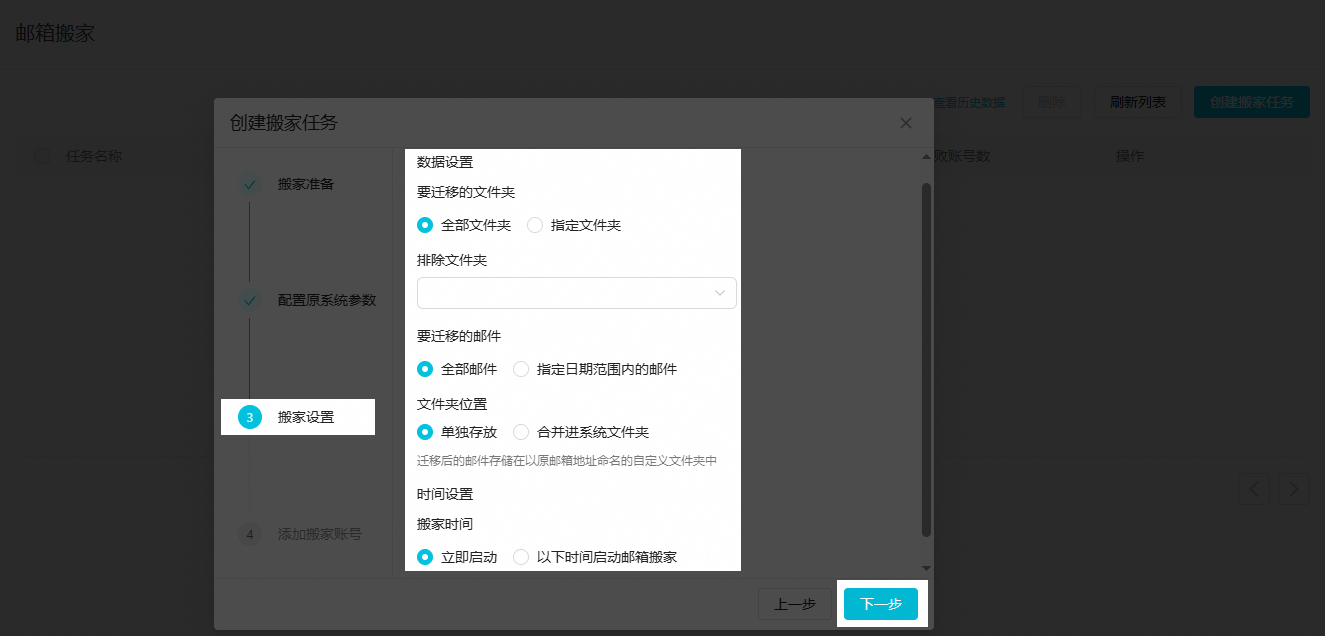Open the 排除文件夹 dropdown
1325x636 pixels.
(565, 293)
